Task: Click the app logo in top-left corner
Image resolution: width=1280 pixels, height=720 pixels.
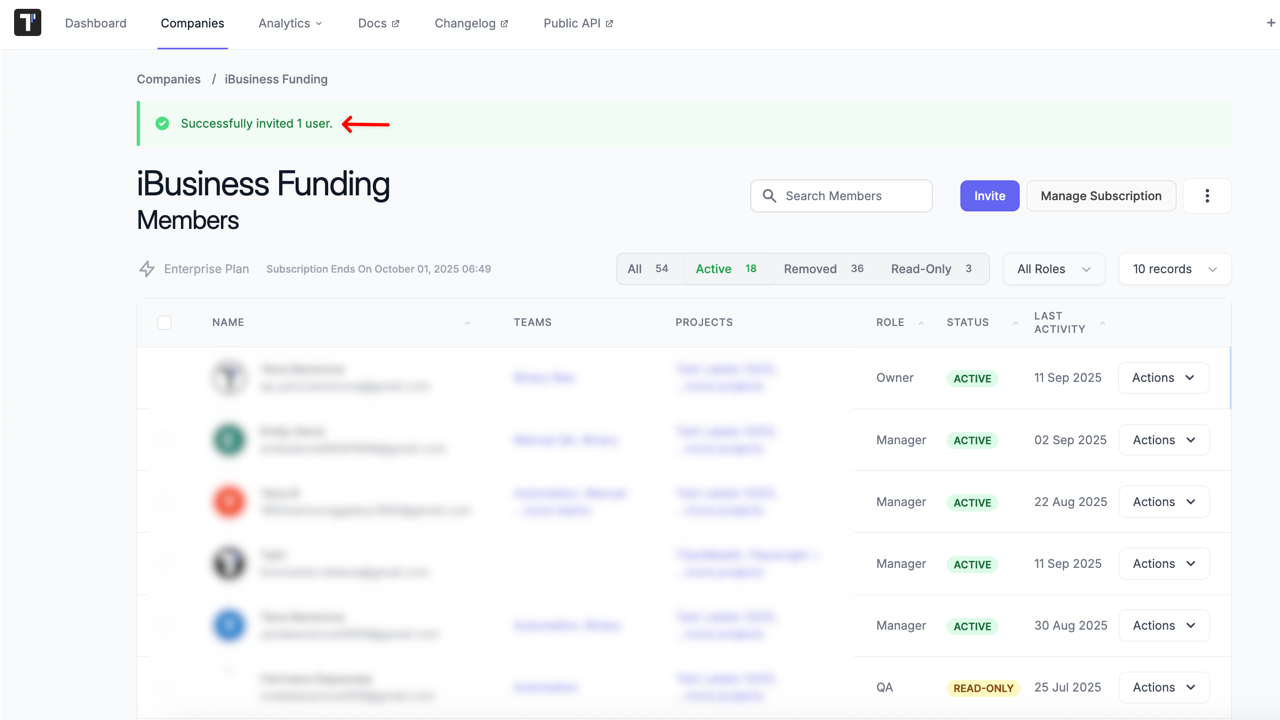Action: point(27,23)
